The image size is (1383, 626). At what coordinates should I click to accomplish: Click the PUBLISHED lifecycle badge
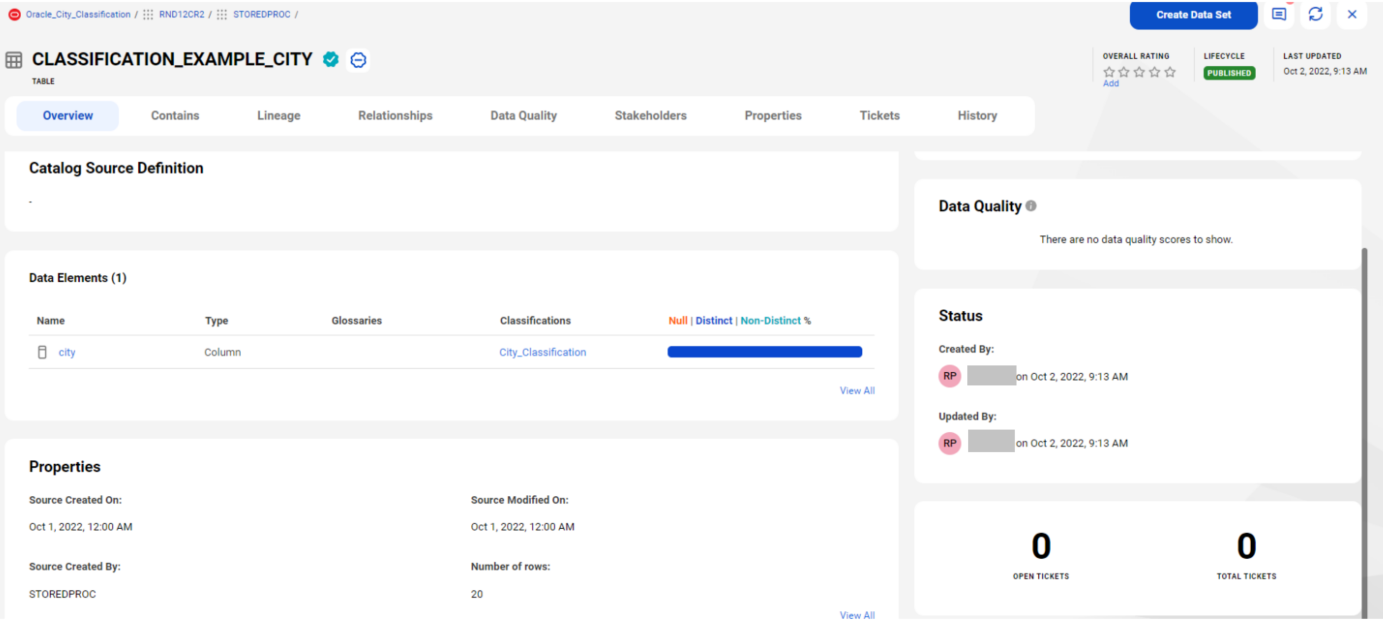tap(1229, 73)
